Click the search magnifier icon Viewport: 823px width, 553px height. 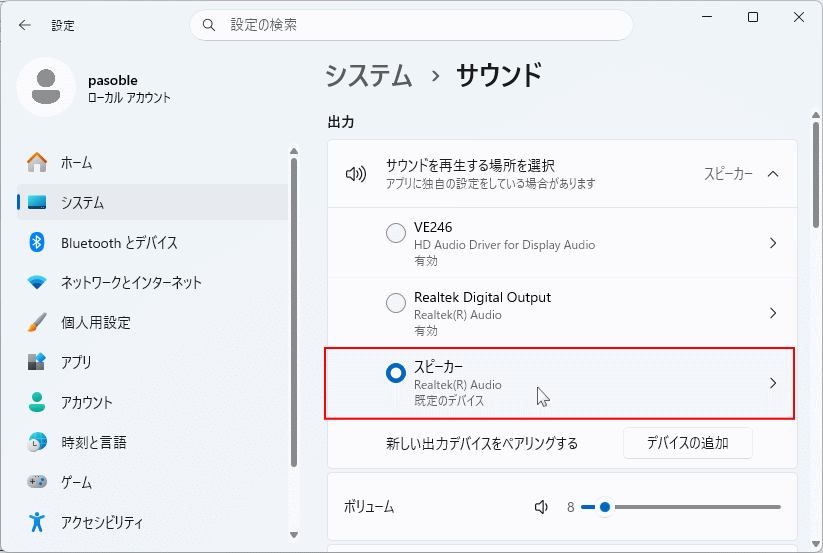click(208, 25)
